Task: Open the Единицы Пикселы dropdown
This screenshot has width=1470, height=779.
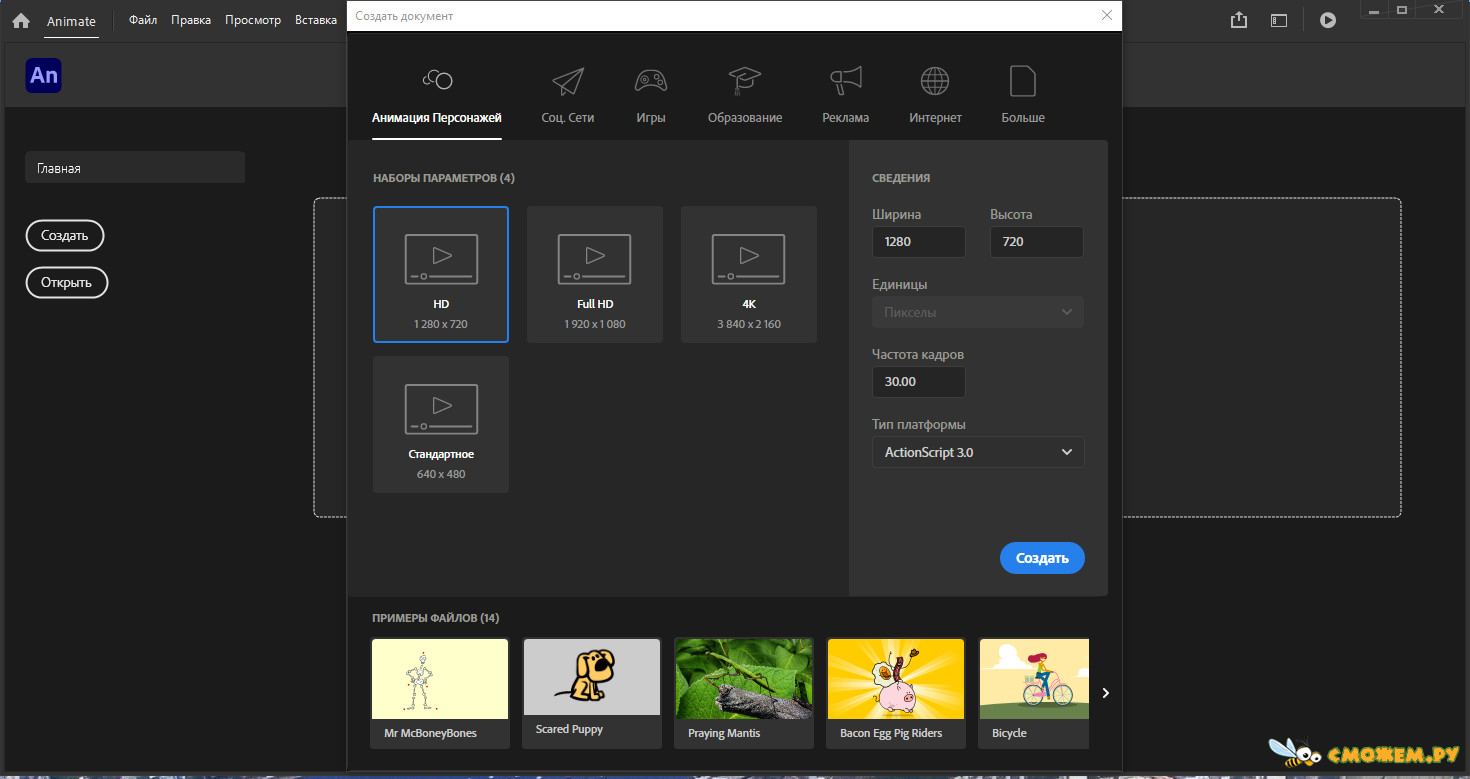Action: 978,312
